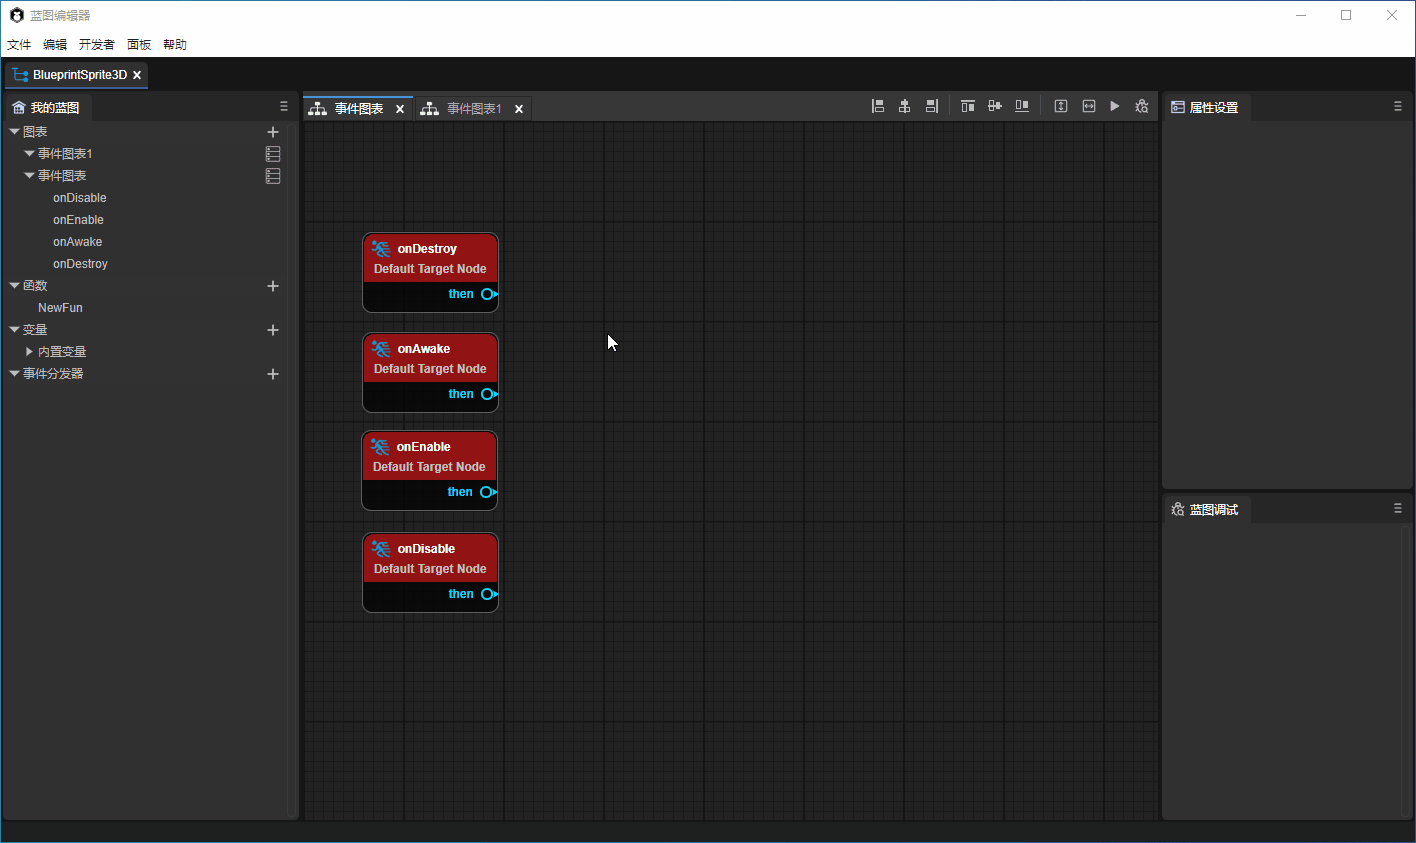Click the align right toolbar icon
Viewport: 1416px width, 843px height.
pyautogui.click(x=931, y=106)
